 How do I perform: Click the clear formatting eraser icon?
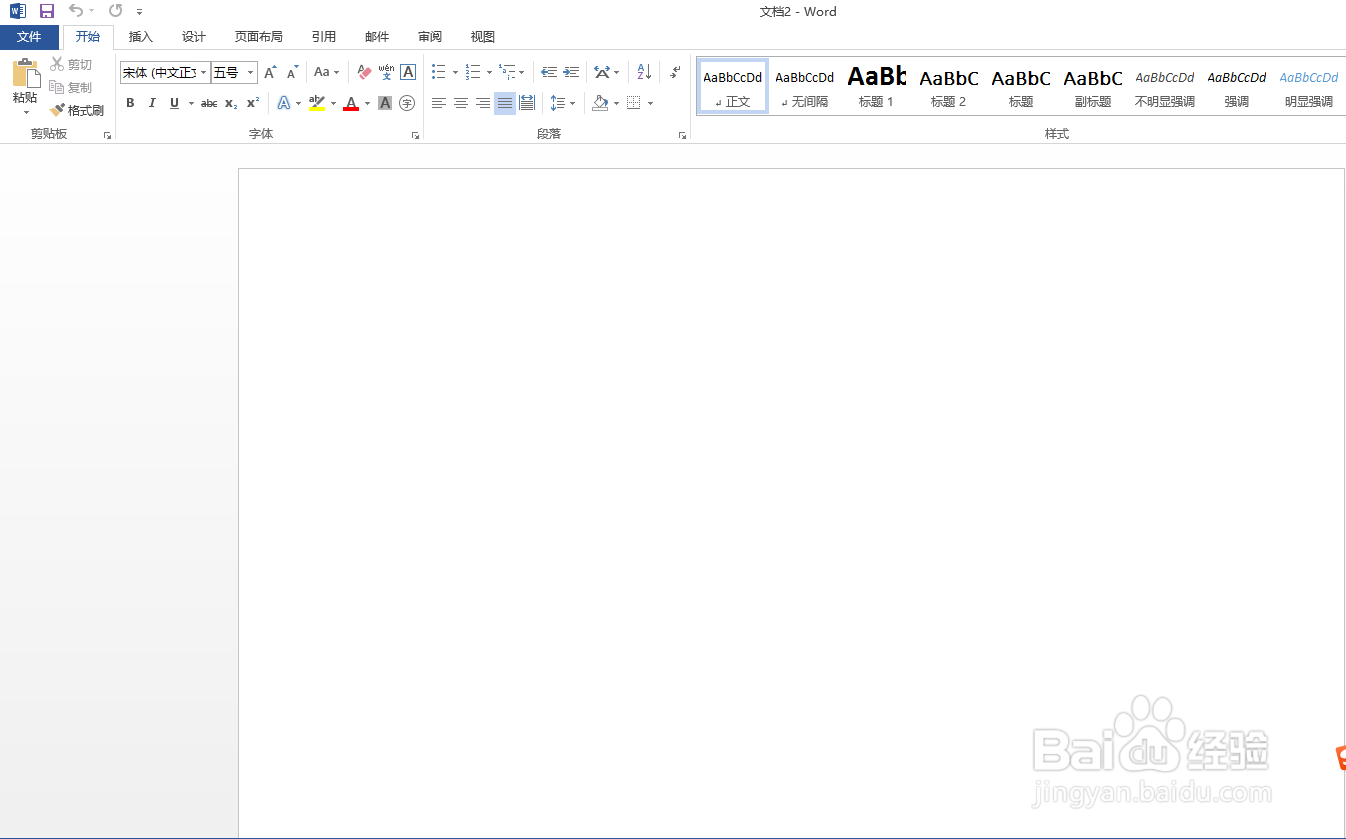(x=364, y=72)
